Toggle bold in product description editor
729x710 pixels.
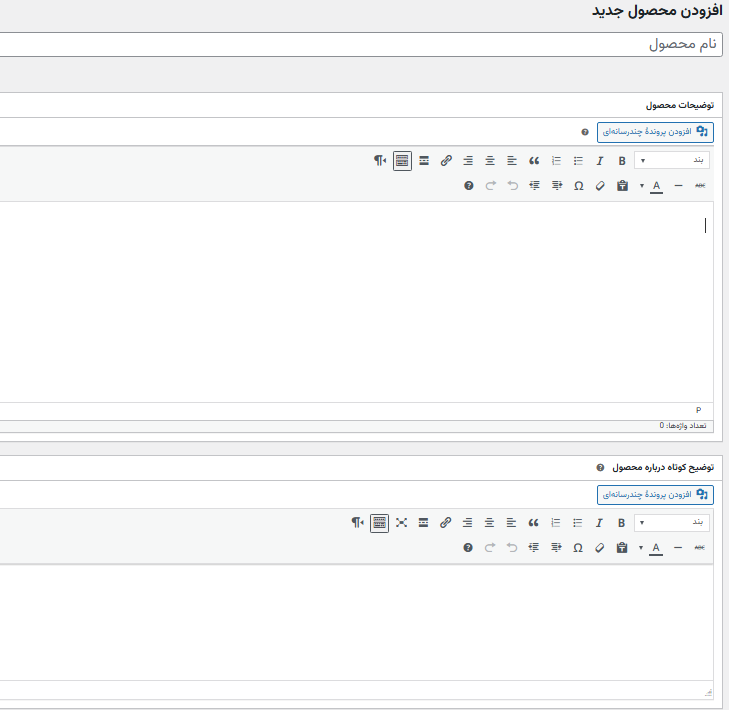pos(622,161)
